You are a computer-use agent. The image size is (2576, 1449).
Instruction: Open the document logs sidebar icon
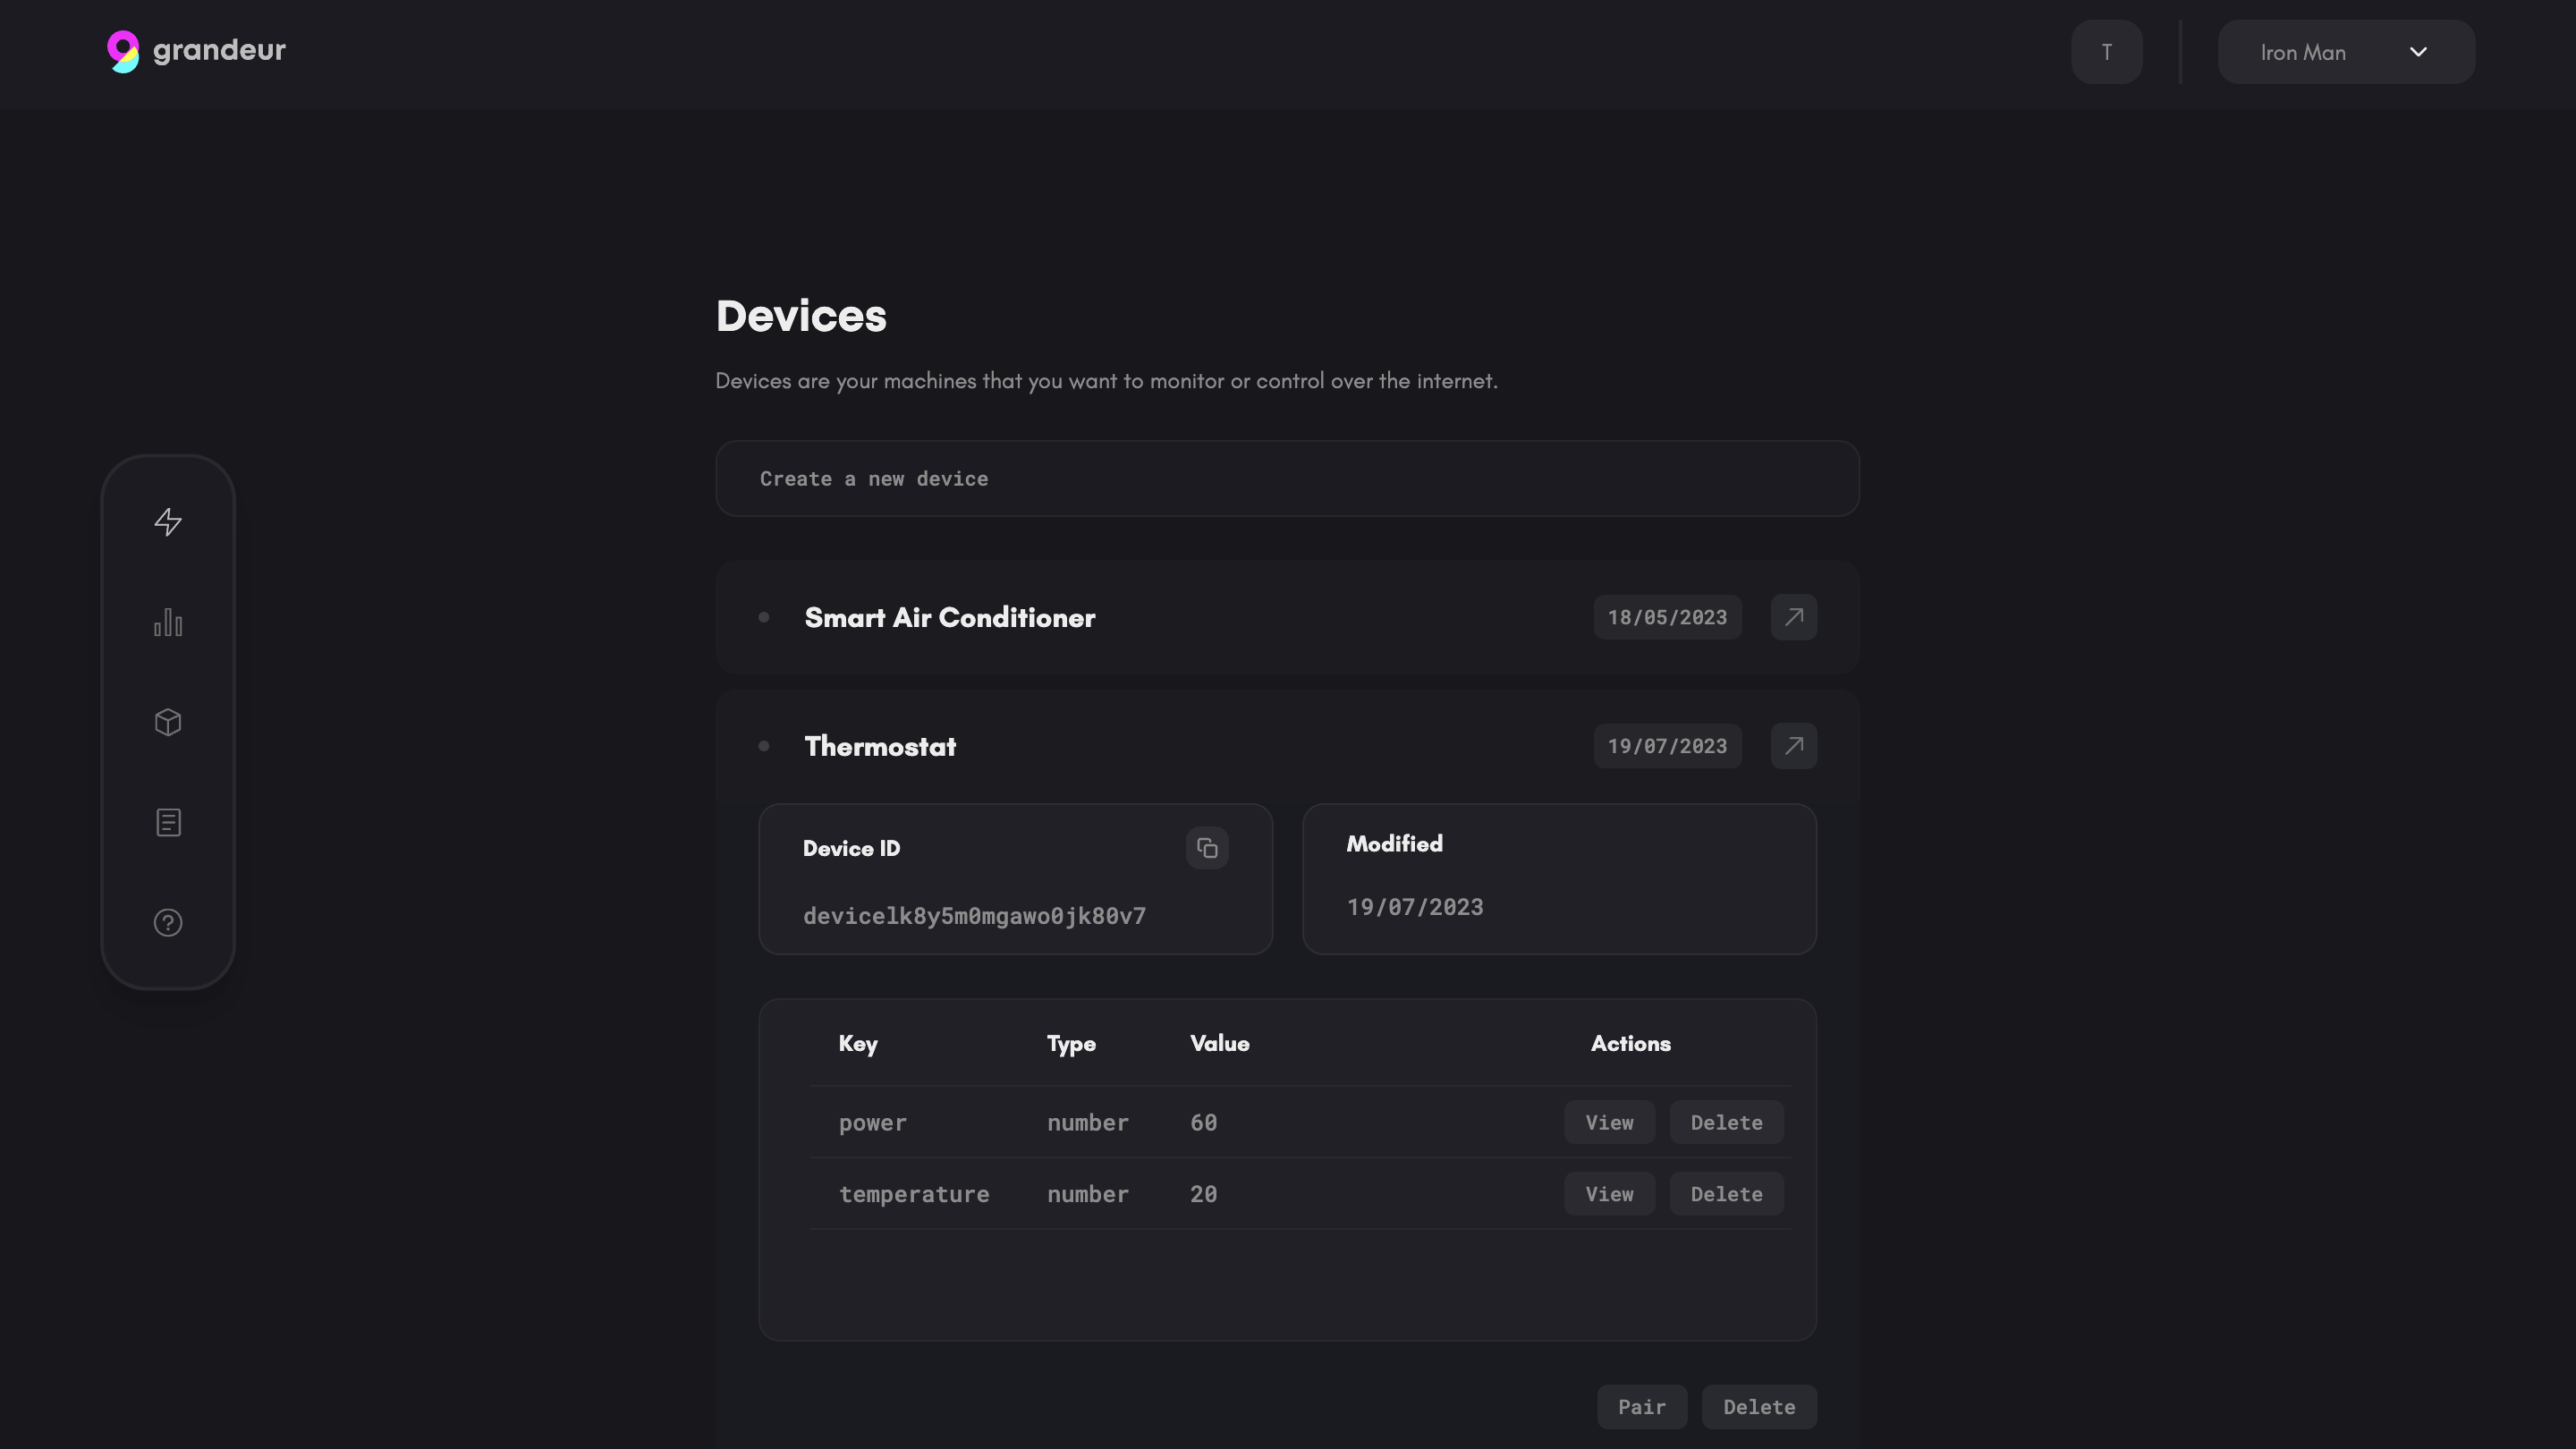tap(168, 822)
